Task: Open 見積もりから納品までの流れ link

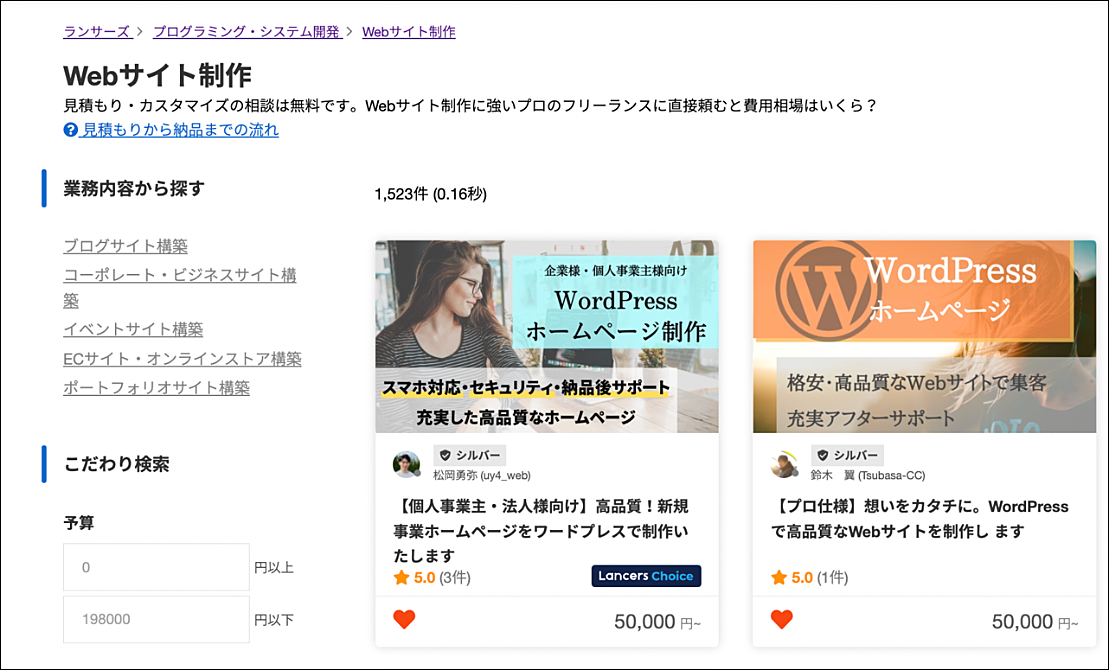Action: (x=180, y=130)
